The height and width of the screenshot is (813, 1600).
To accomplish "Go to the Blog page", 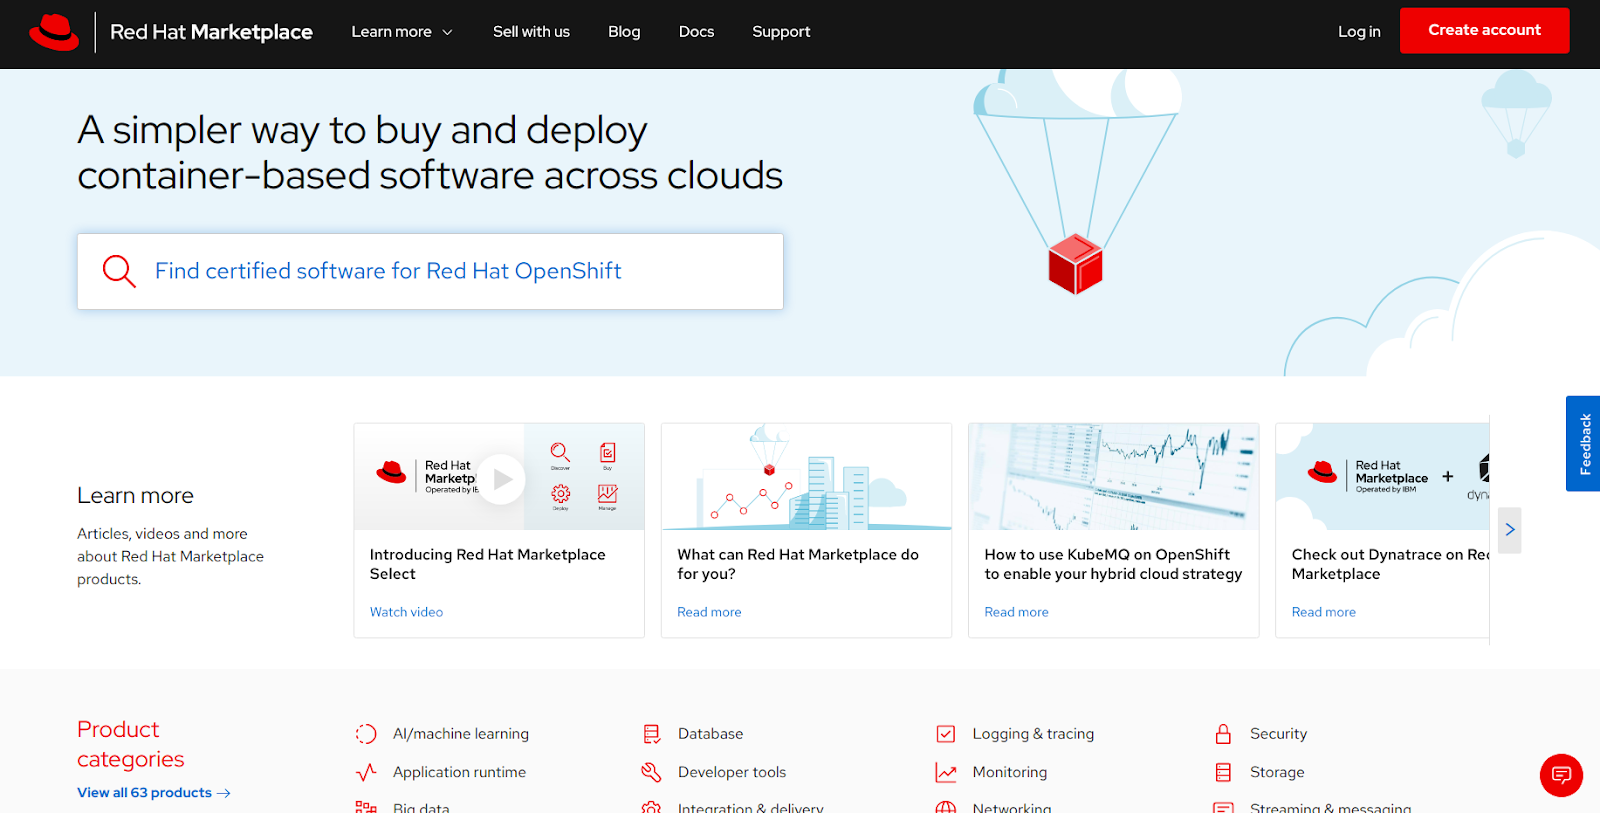I will click(624, 32).
